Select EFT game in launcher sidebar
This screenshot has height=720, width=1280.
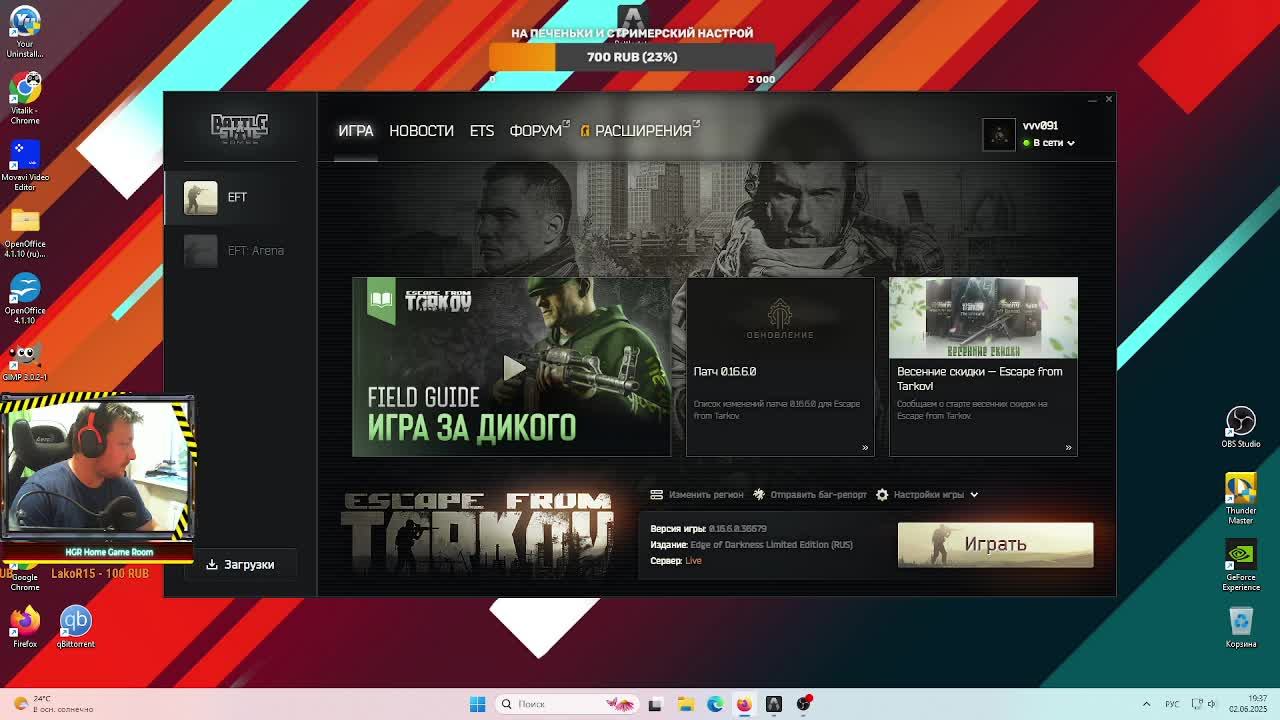click(240, 197)
